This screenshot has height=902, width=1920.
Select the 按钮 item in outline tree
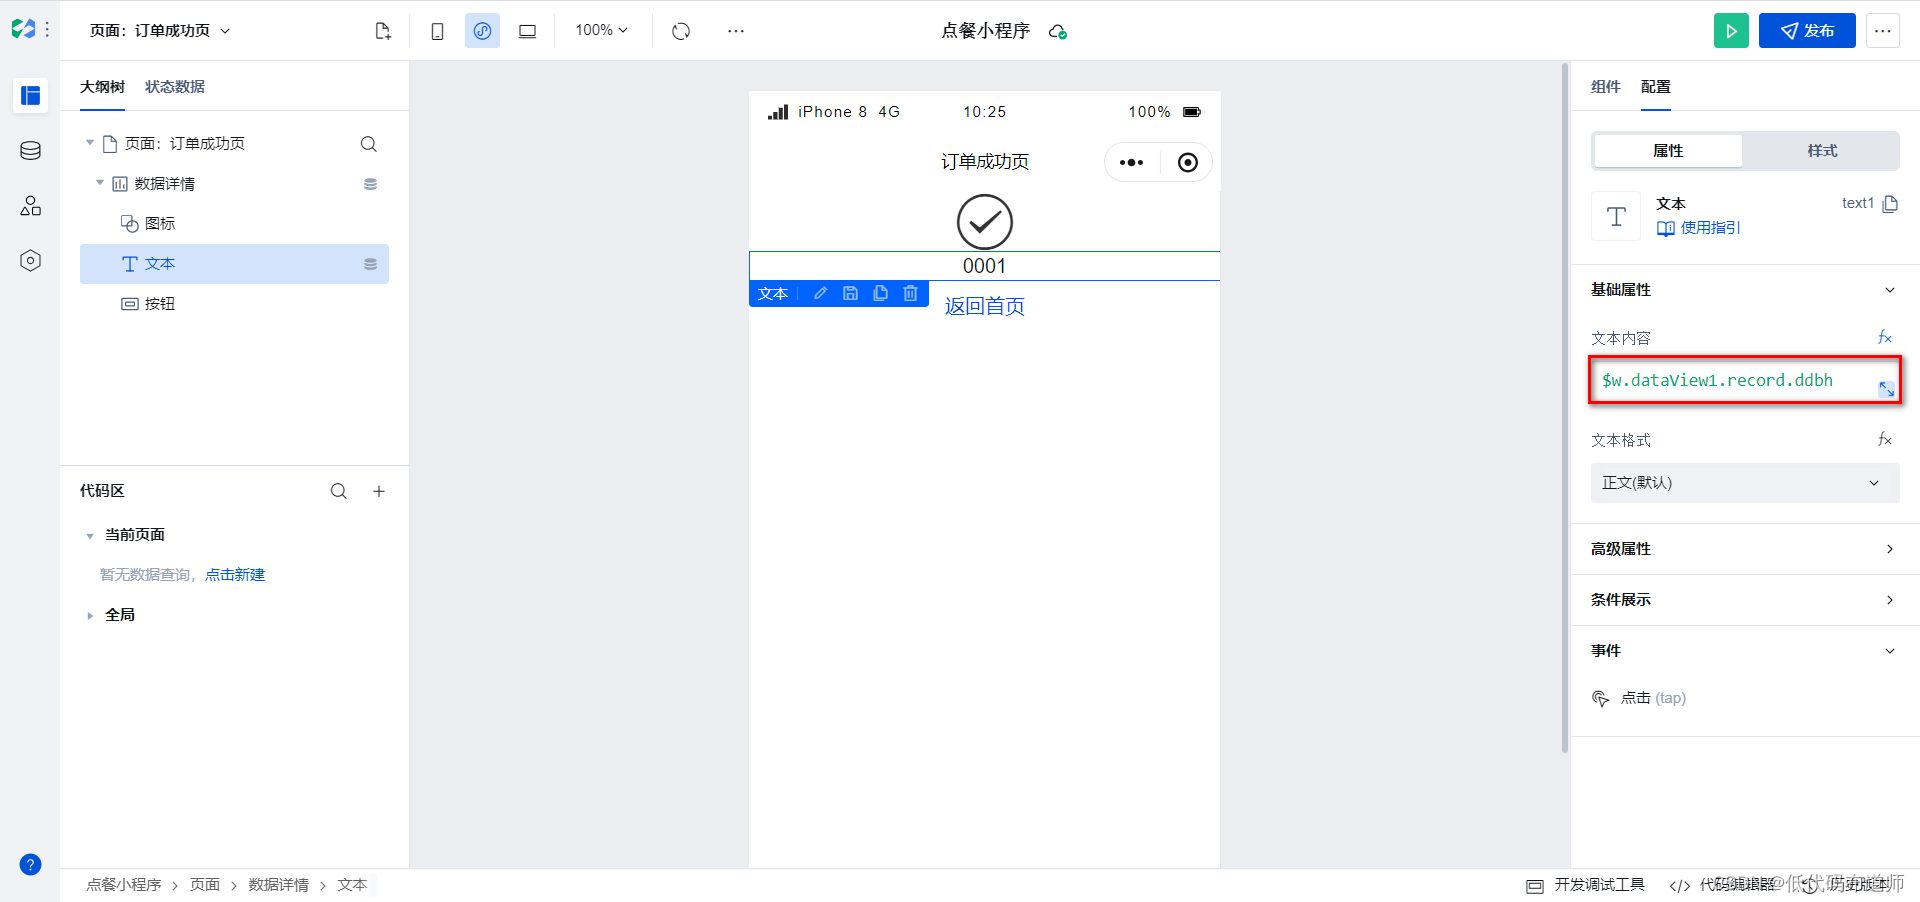pyautogui.click(x=234, y=304)
